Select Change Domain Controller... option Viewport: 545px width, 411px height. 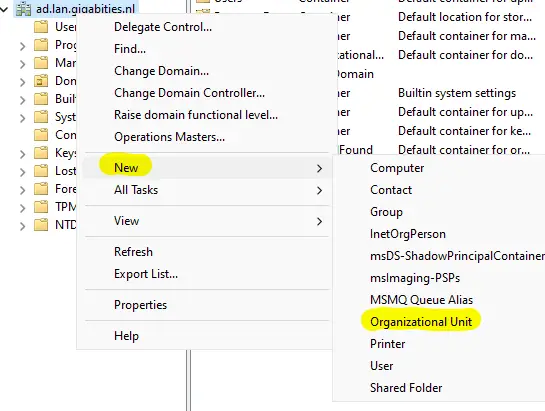189,93
